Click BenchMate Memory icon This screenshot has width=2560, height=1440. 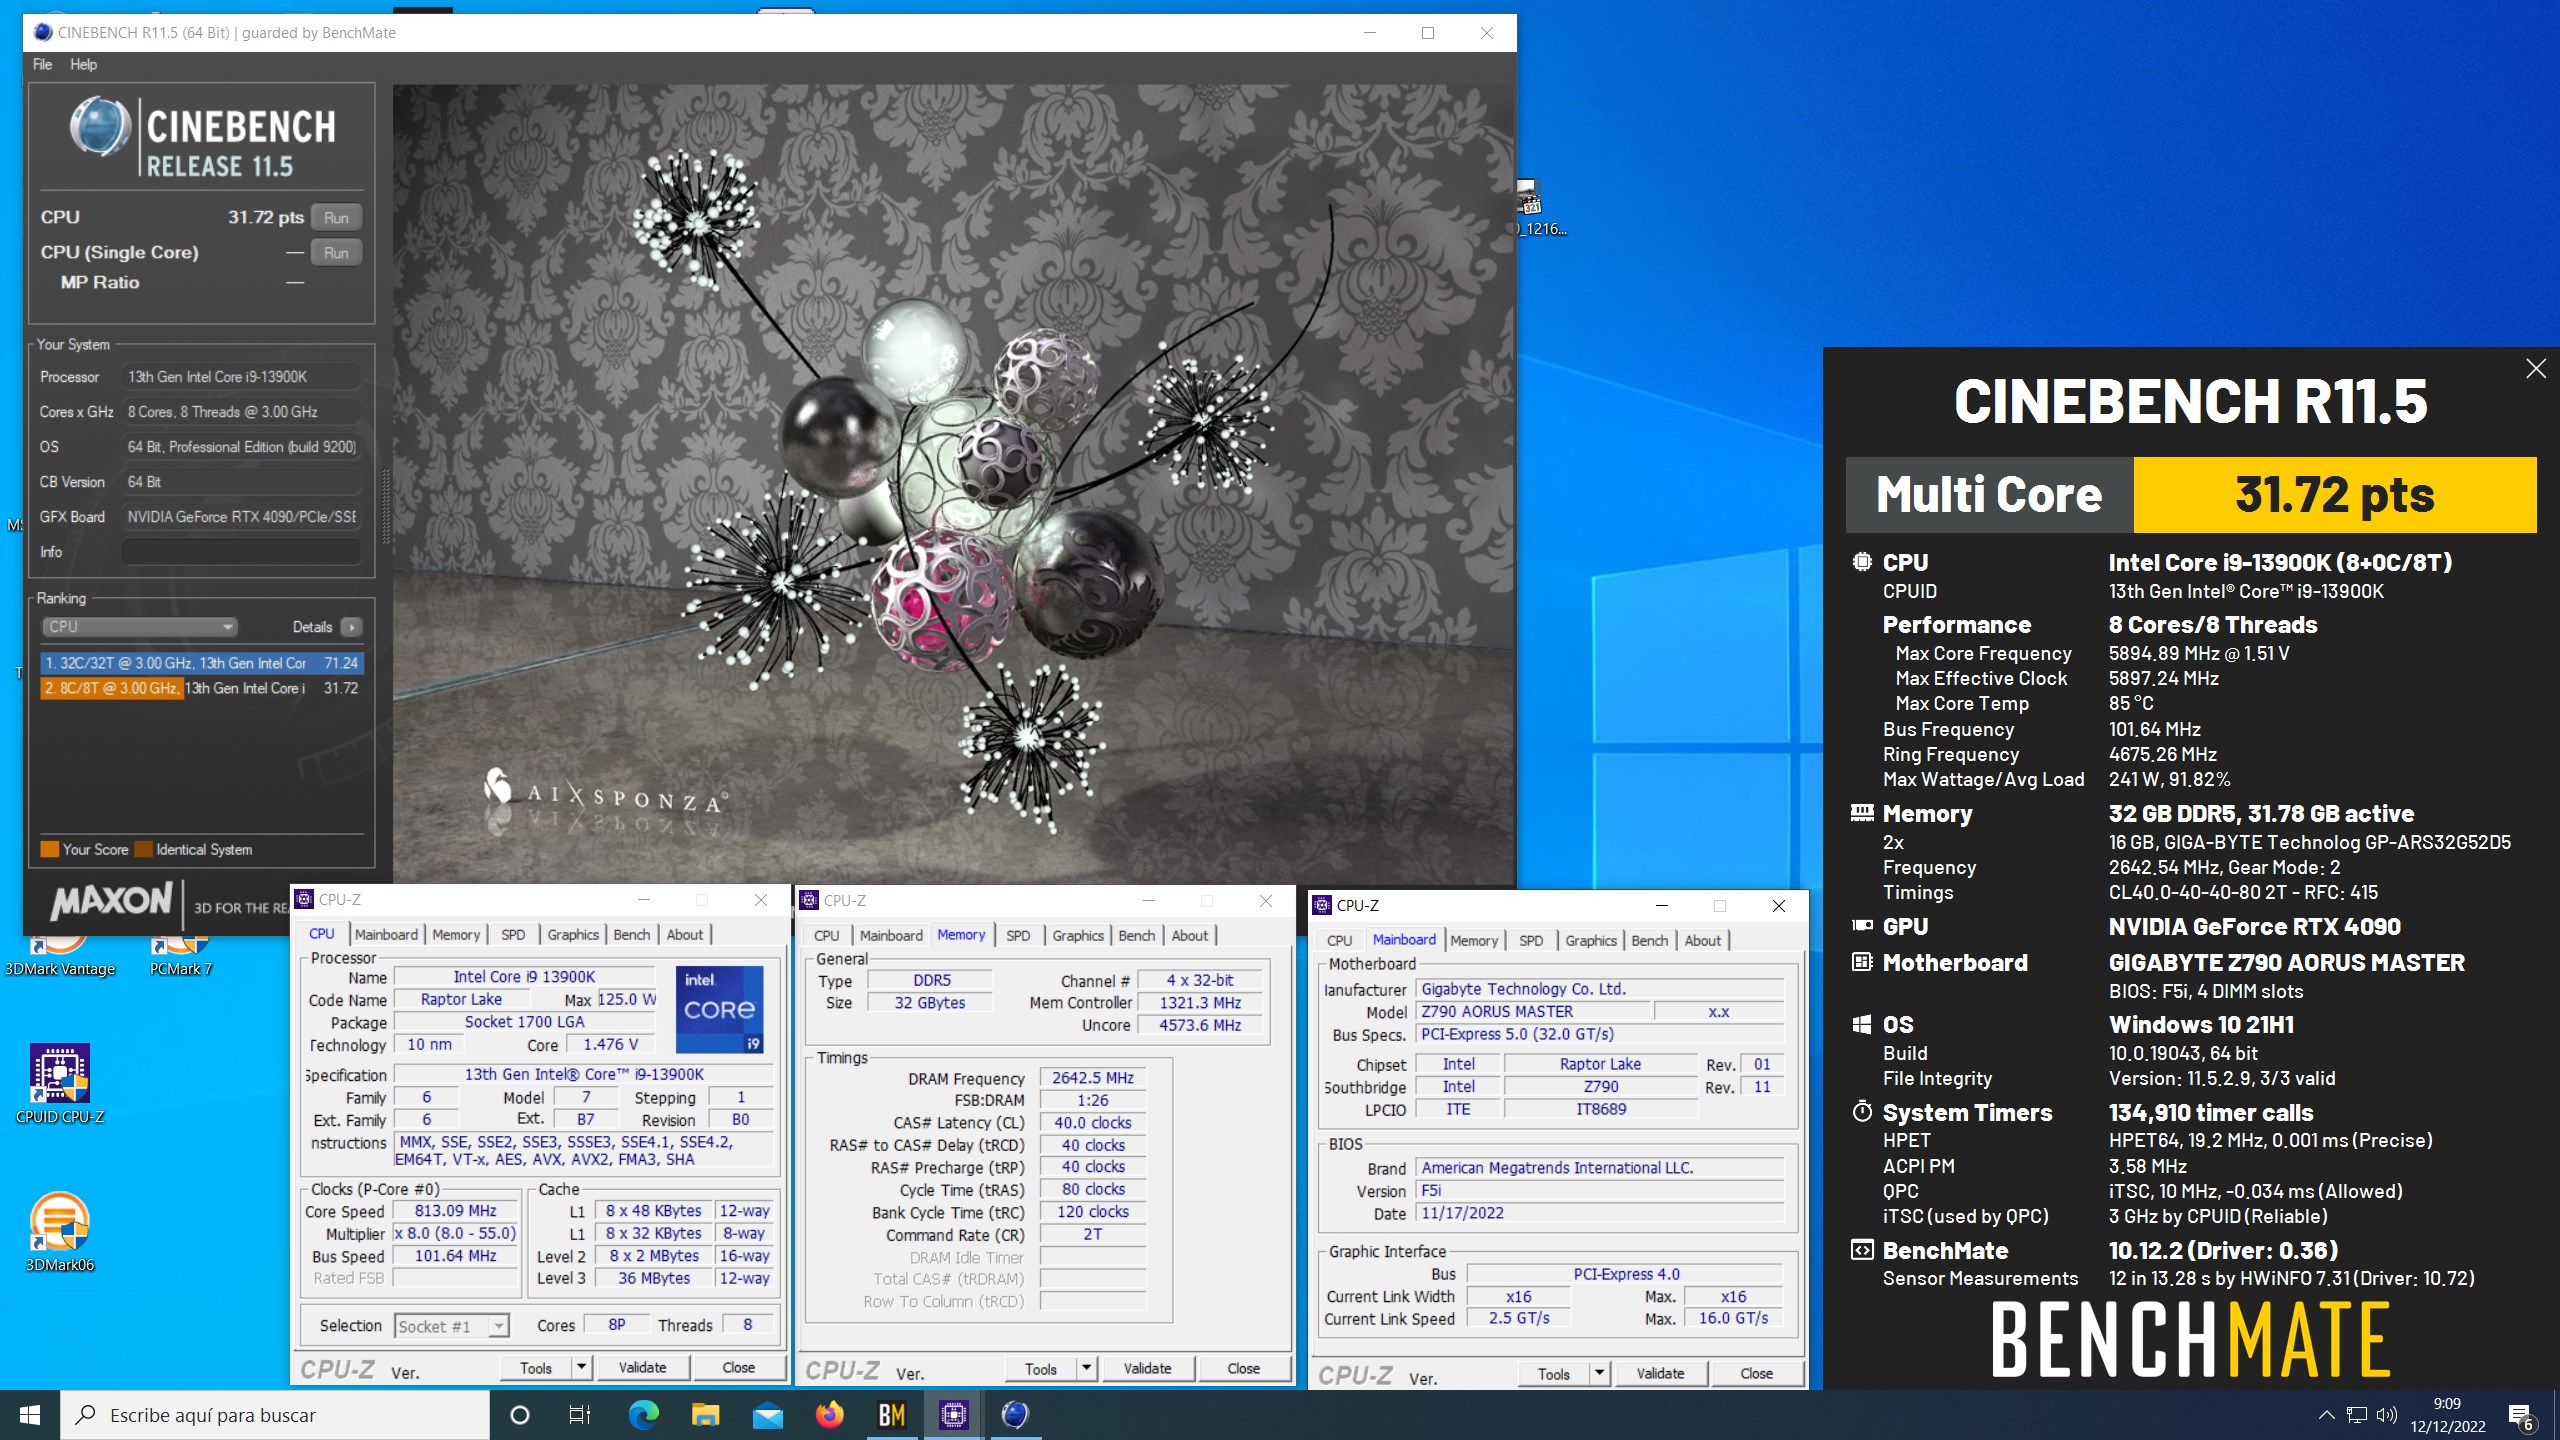point(1862,813)
